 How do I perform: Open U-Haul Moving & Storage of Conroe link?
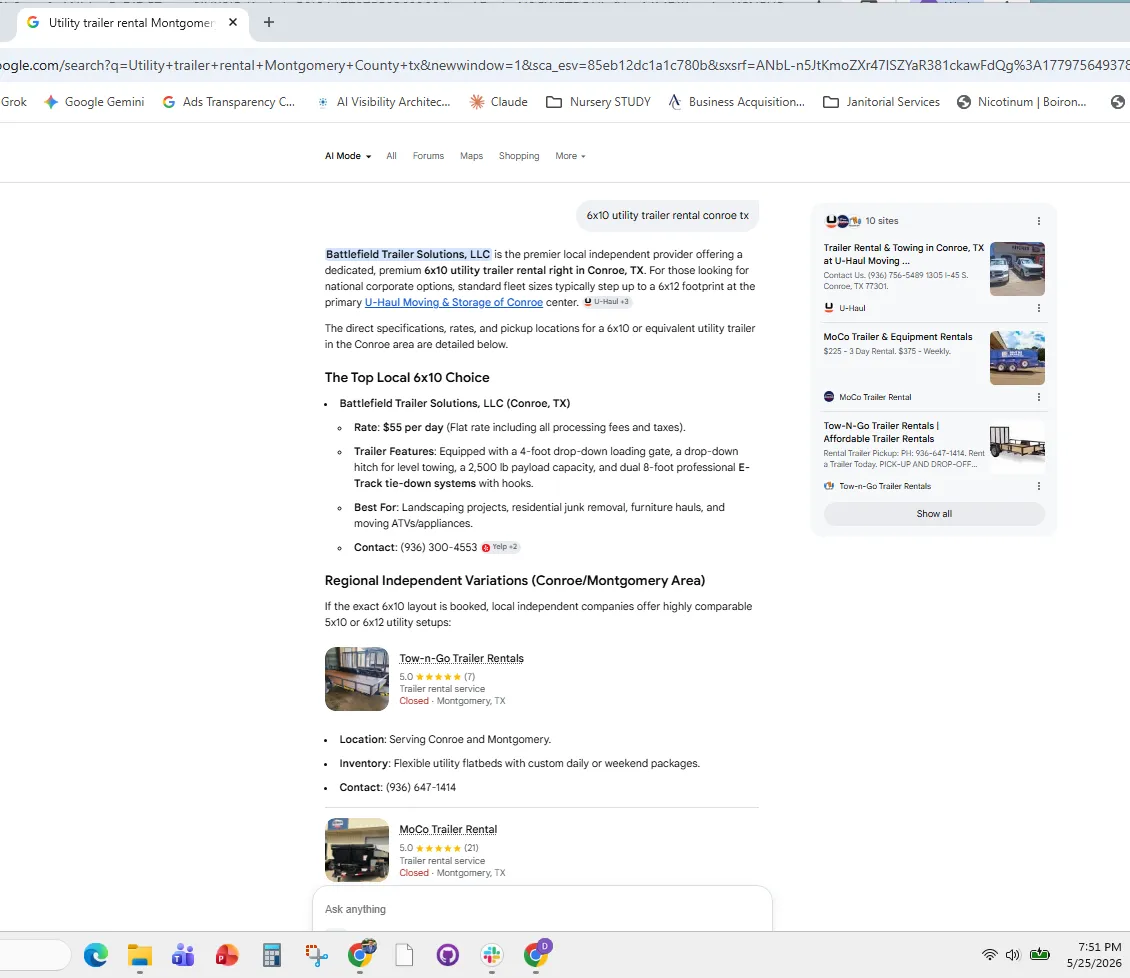coord(453,302)
